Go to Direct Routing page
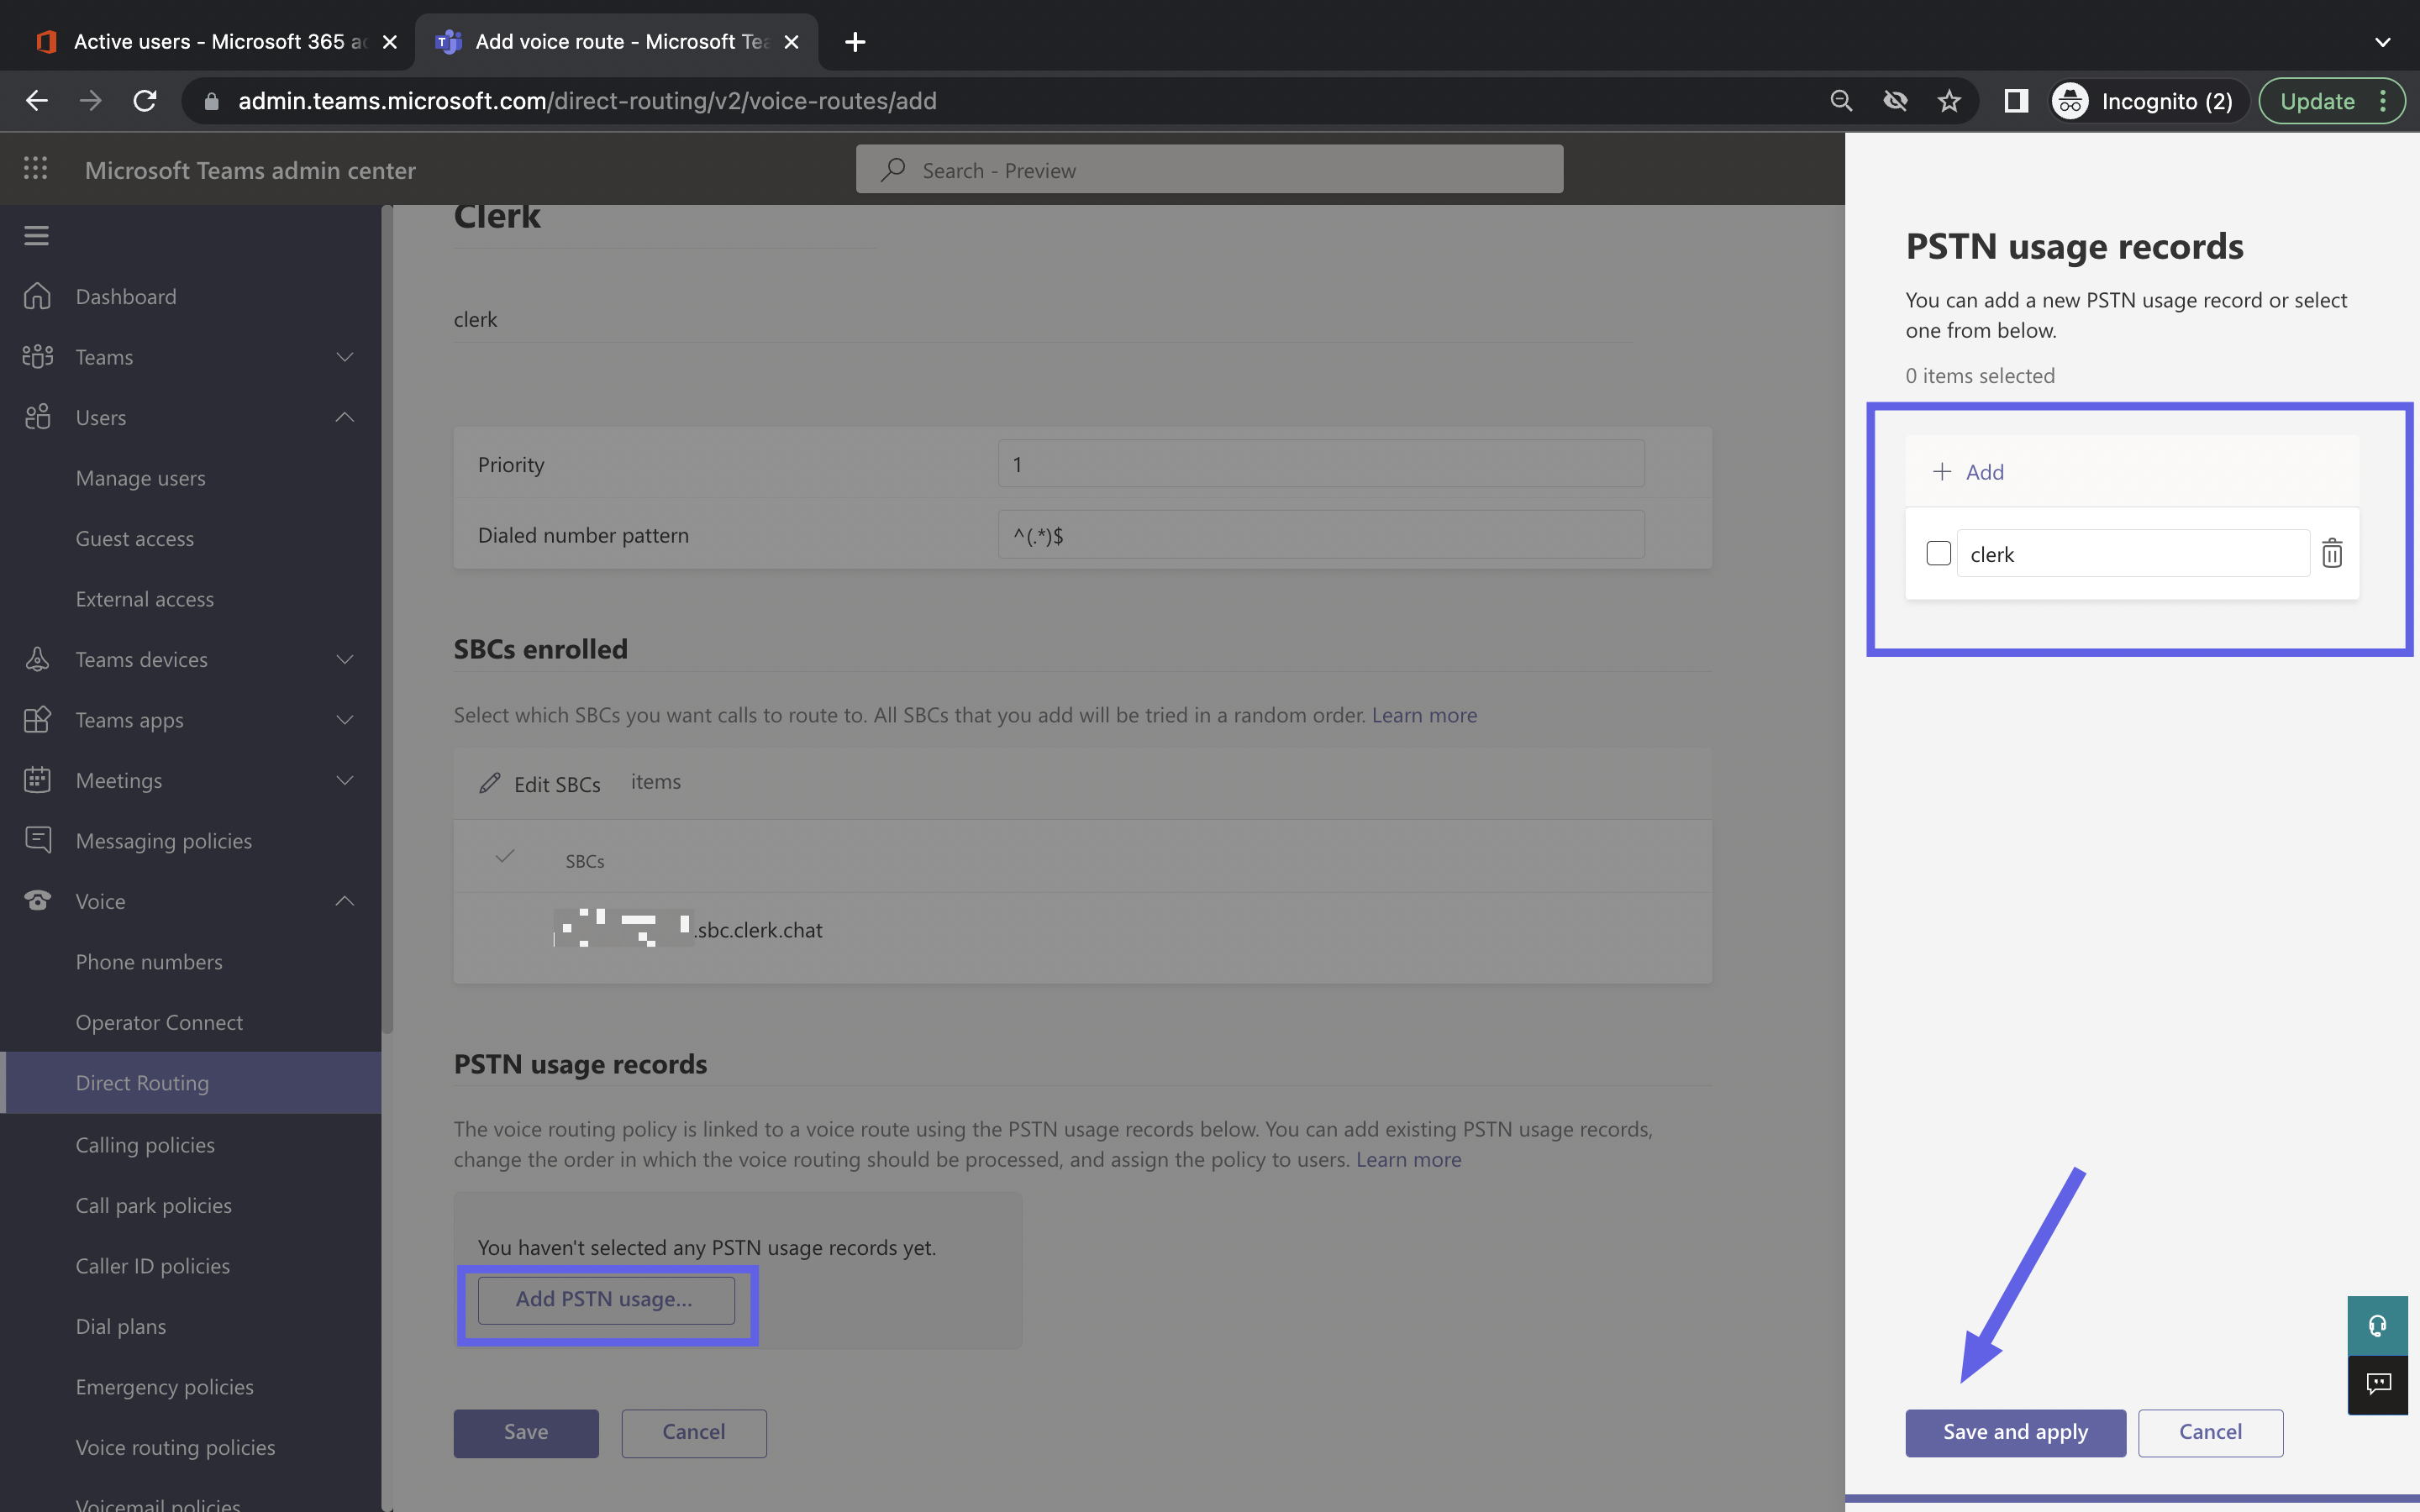The width and height of the screenshot is (2420, 1512). coord(191,1083)
